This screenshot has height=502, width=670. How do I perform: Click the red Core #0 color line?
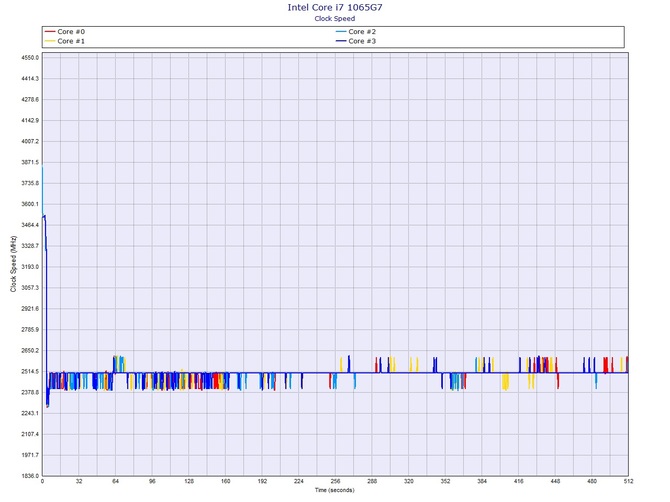(50, 32)
